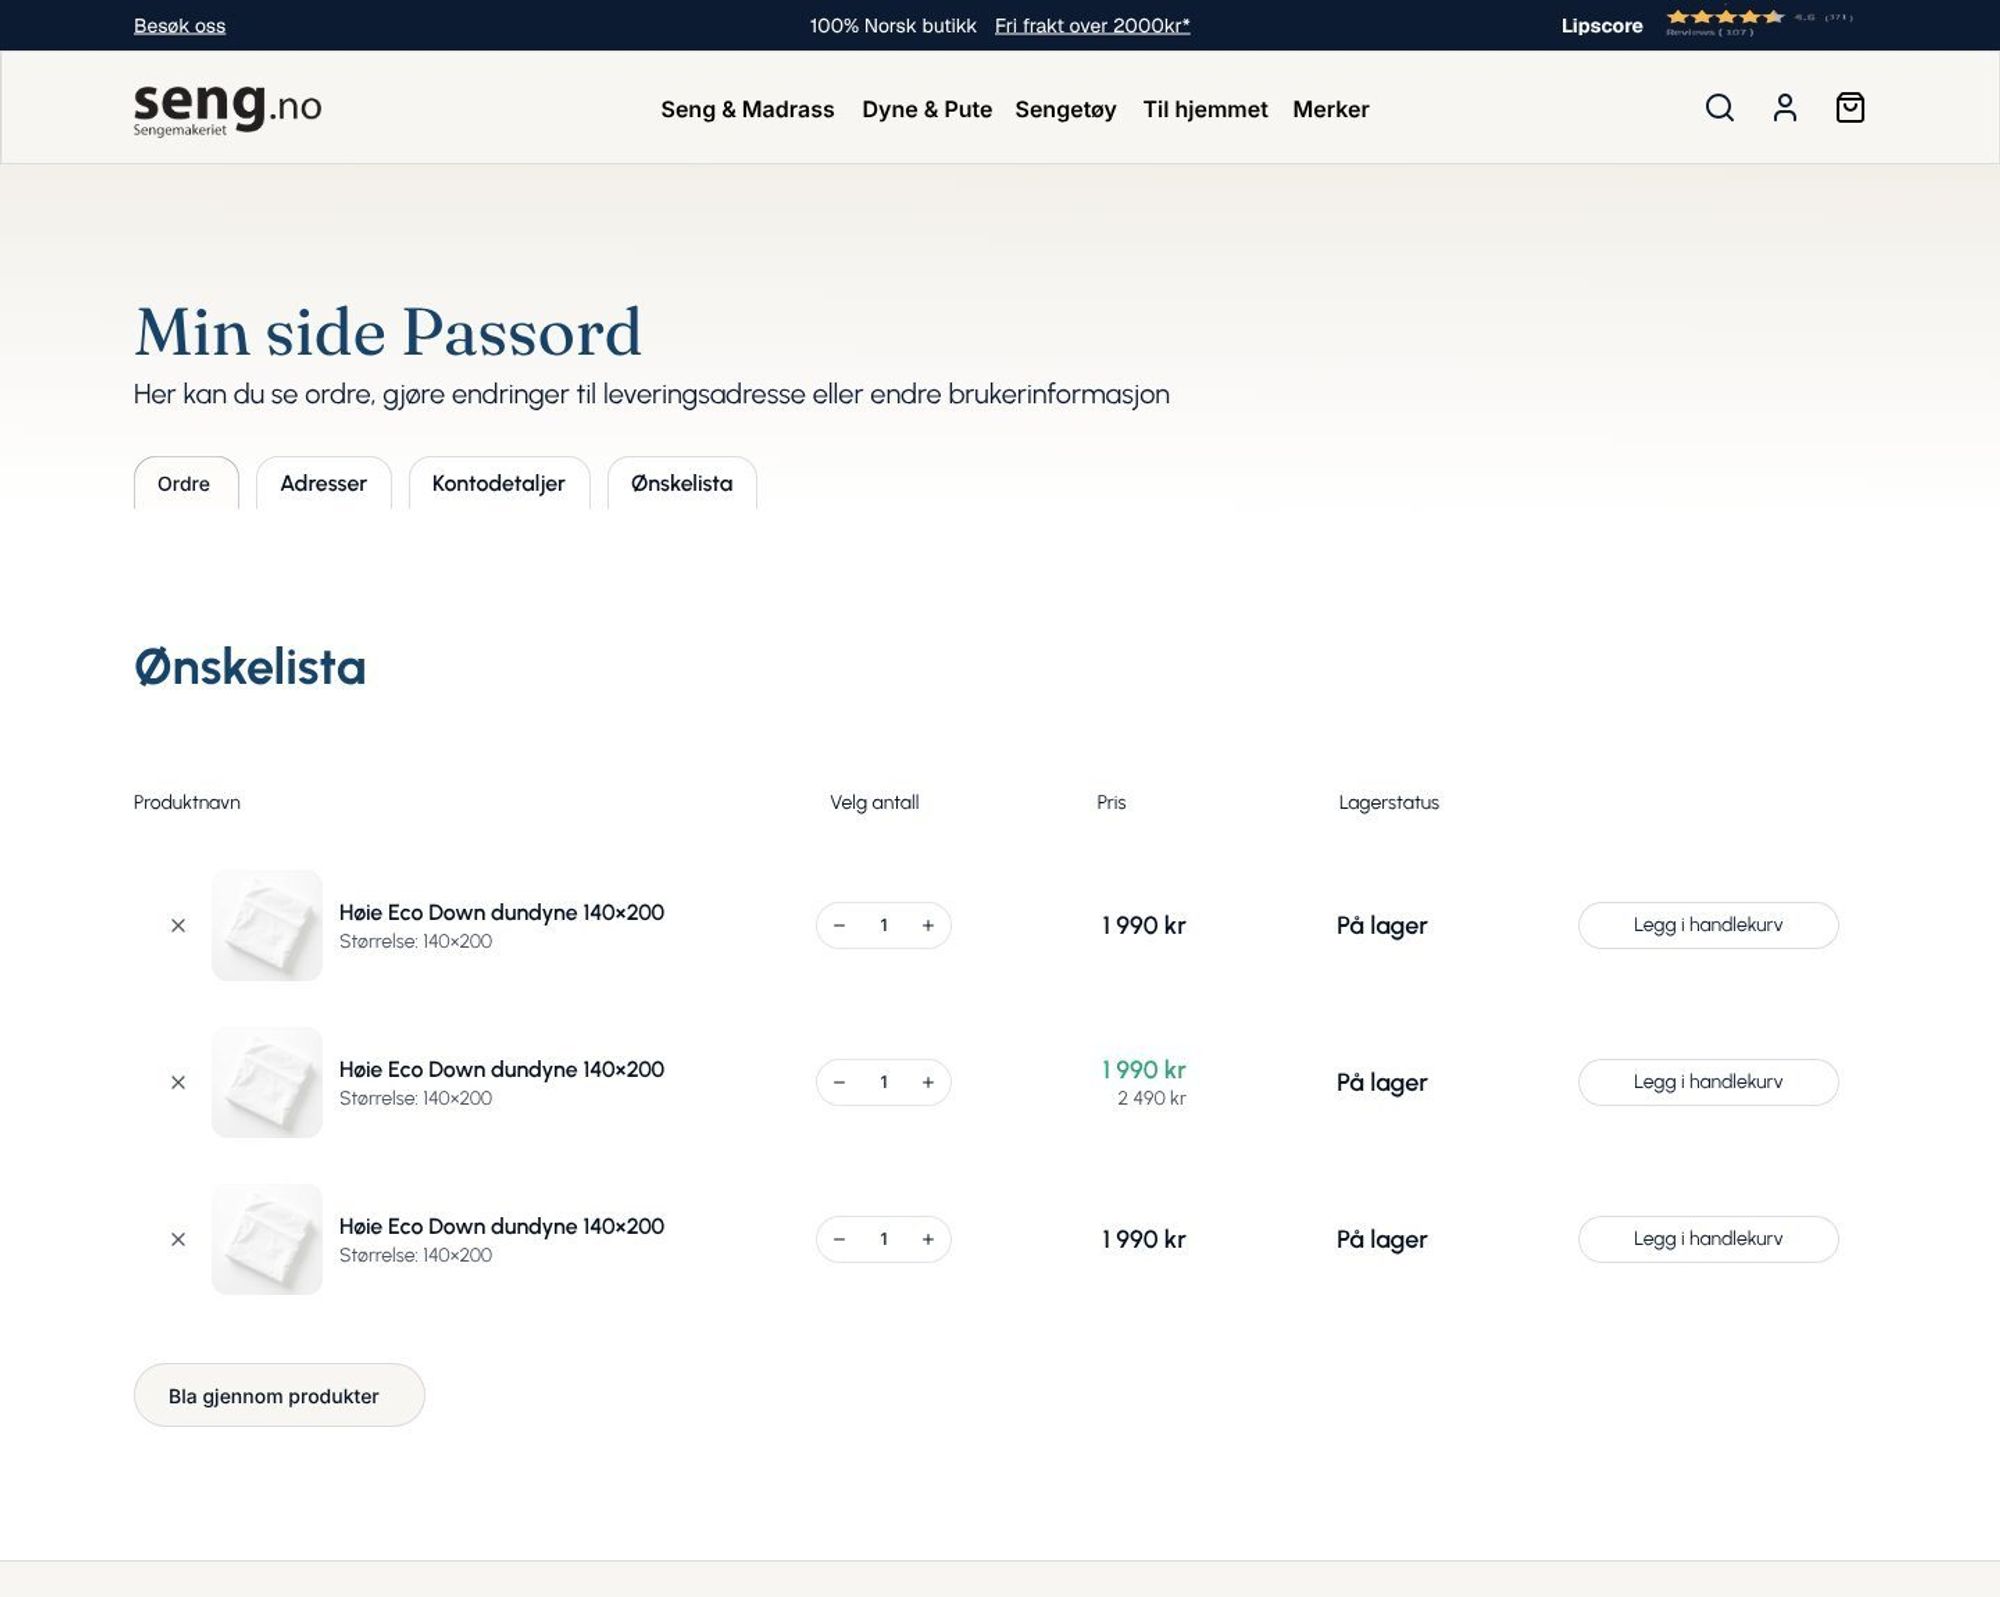Open the user account icon
The image size is (2000, 1597).
(x=1785, y=107)
